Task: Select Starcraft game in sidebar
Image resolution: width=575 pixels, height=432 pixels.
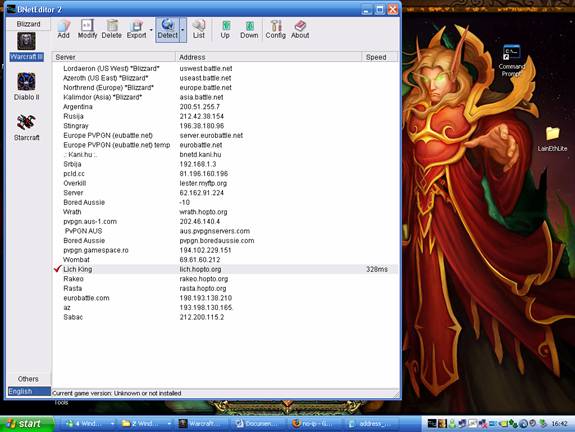Action: pos(26,127)
